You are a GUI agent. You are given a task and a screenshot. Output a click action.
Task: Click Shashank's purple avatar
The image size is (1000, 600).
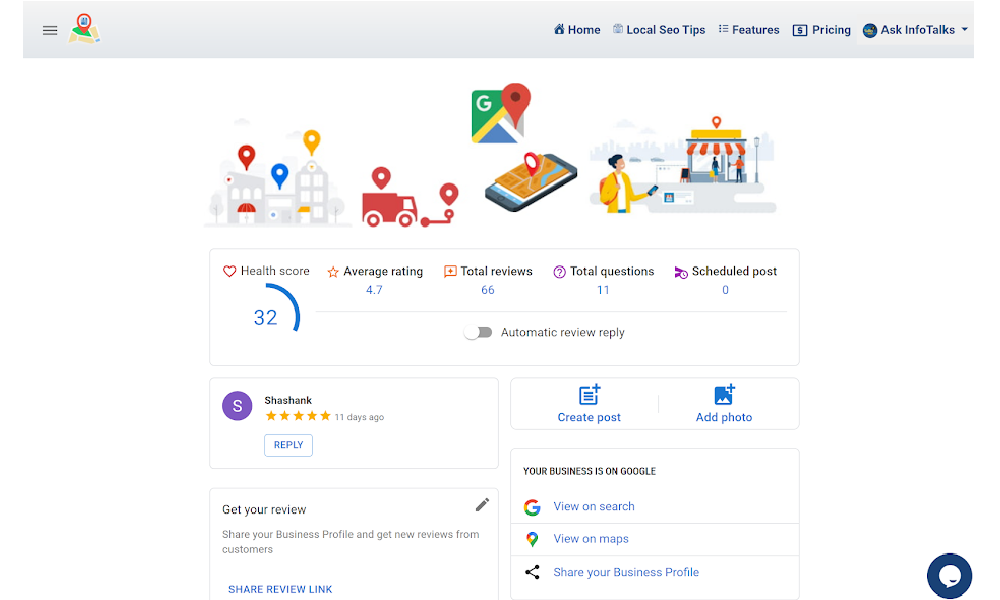point(237,405)
